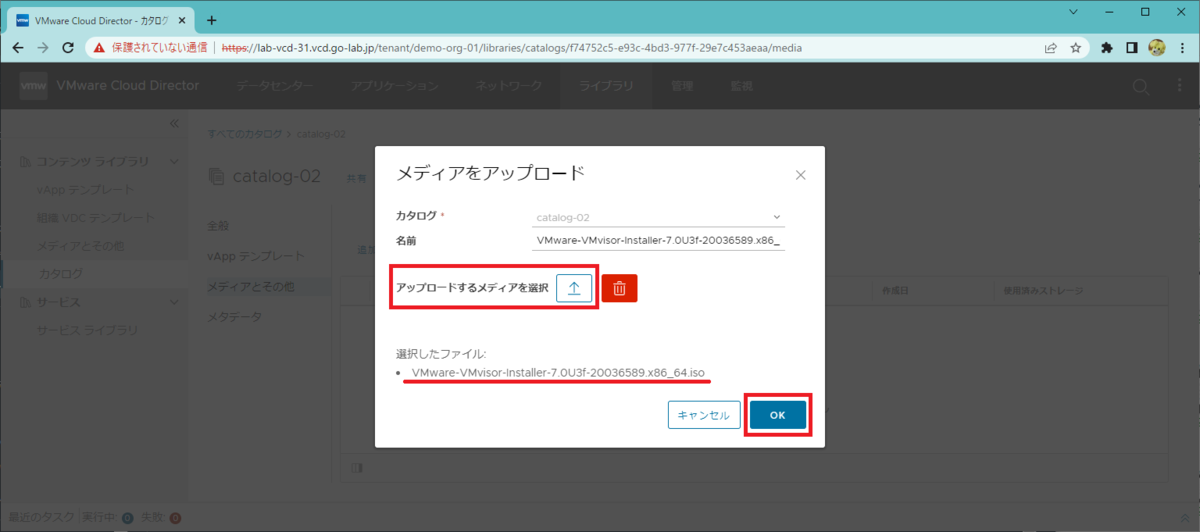Image resolution: width=1200 pixels, height=532 pixels.
Task: Click the 実行中 task counter
Action: tap(107, 517)
